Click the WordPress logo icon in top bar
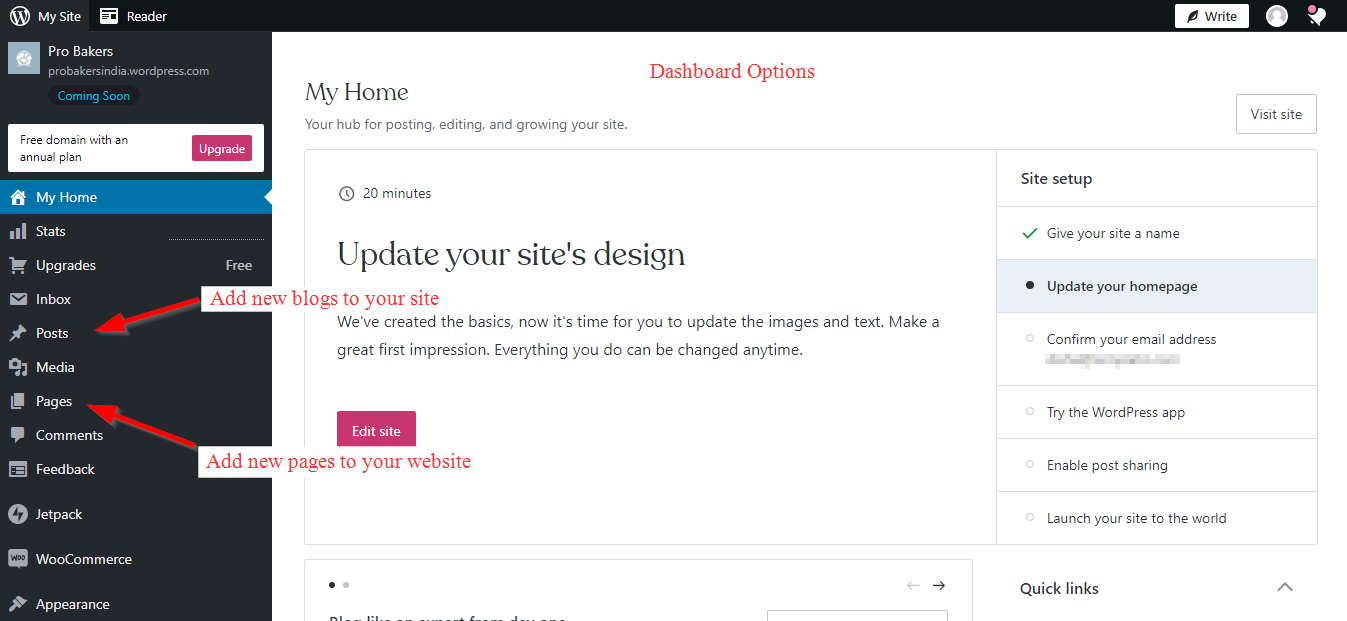The height and width of the screenshot is (621, 1347). (20, 16)
